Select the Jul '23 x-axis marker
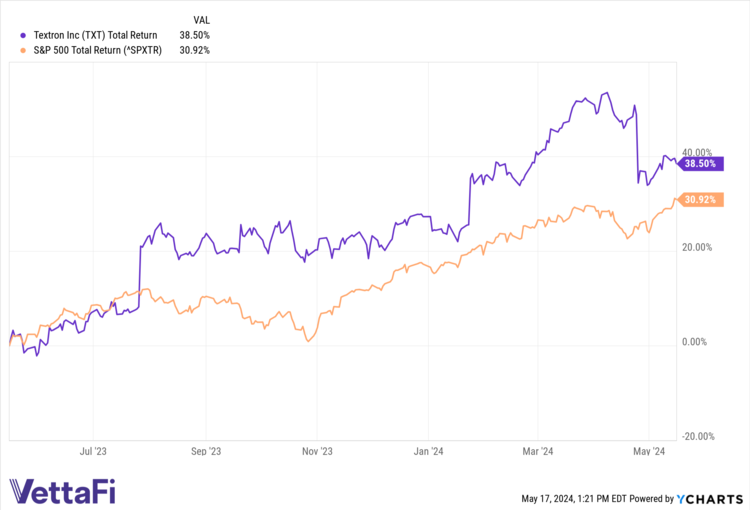This screenshot has height=510, width=750. point(93,452)
